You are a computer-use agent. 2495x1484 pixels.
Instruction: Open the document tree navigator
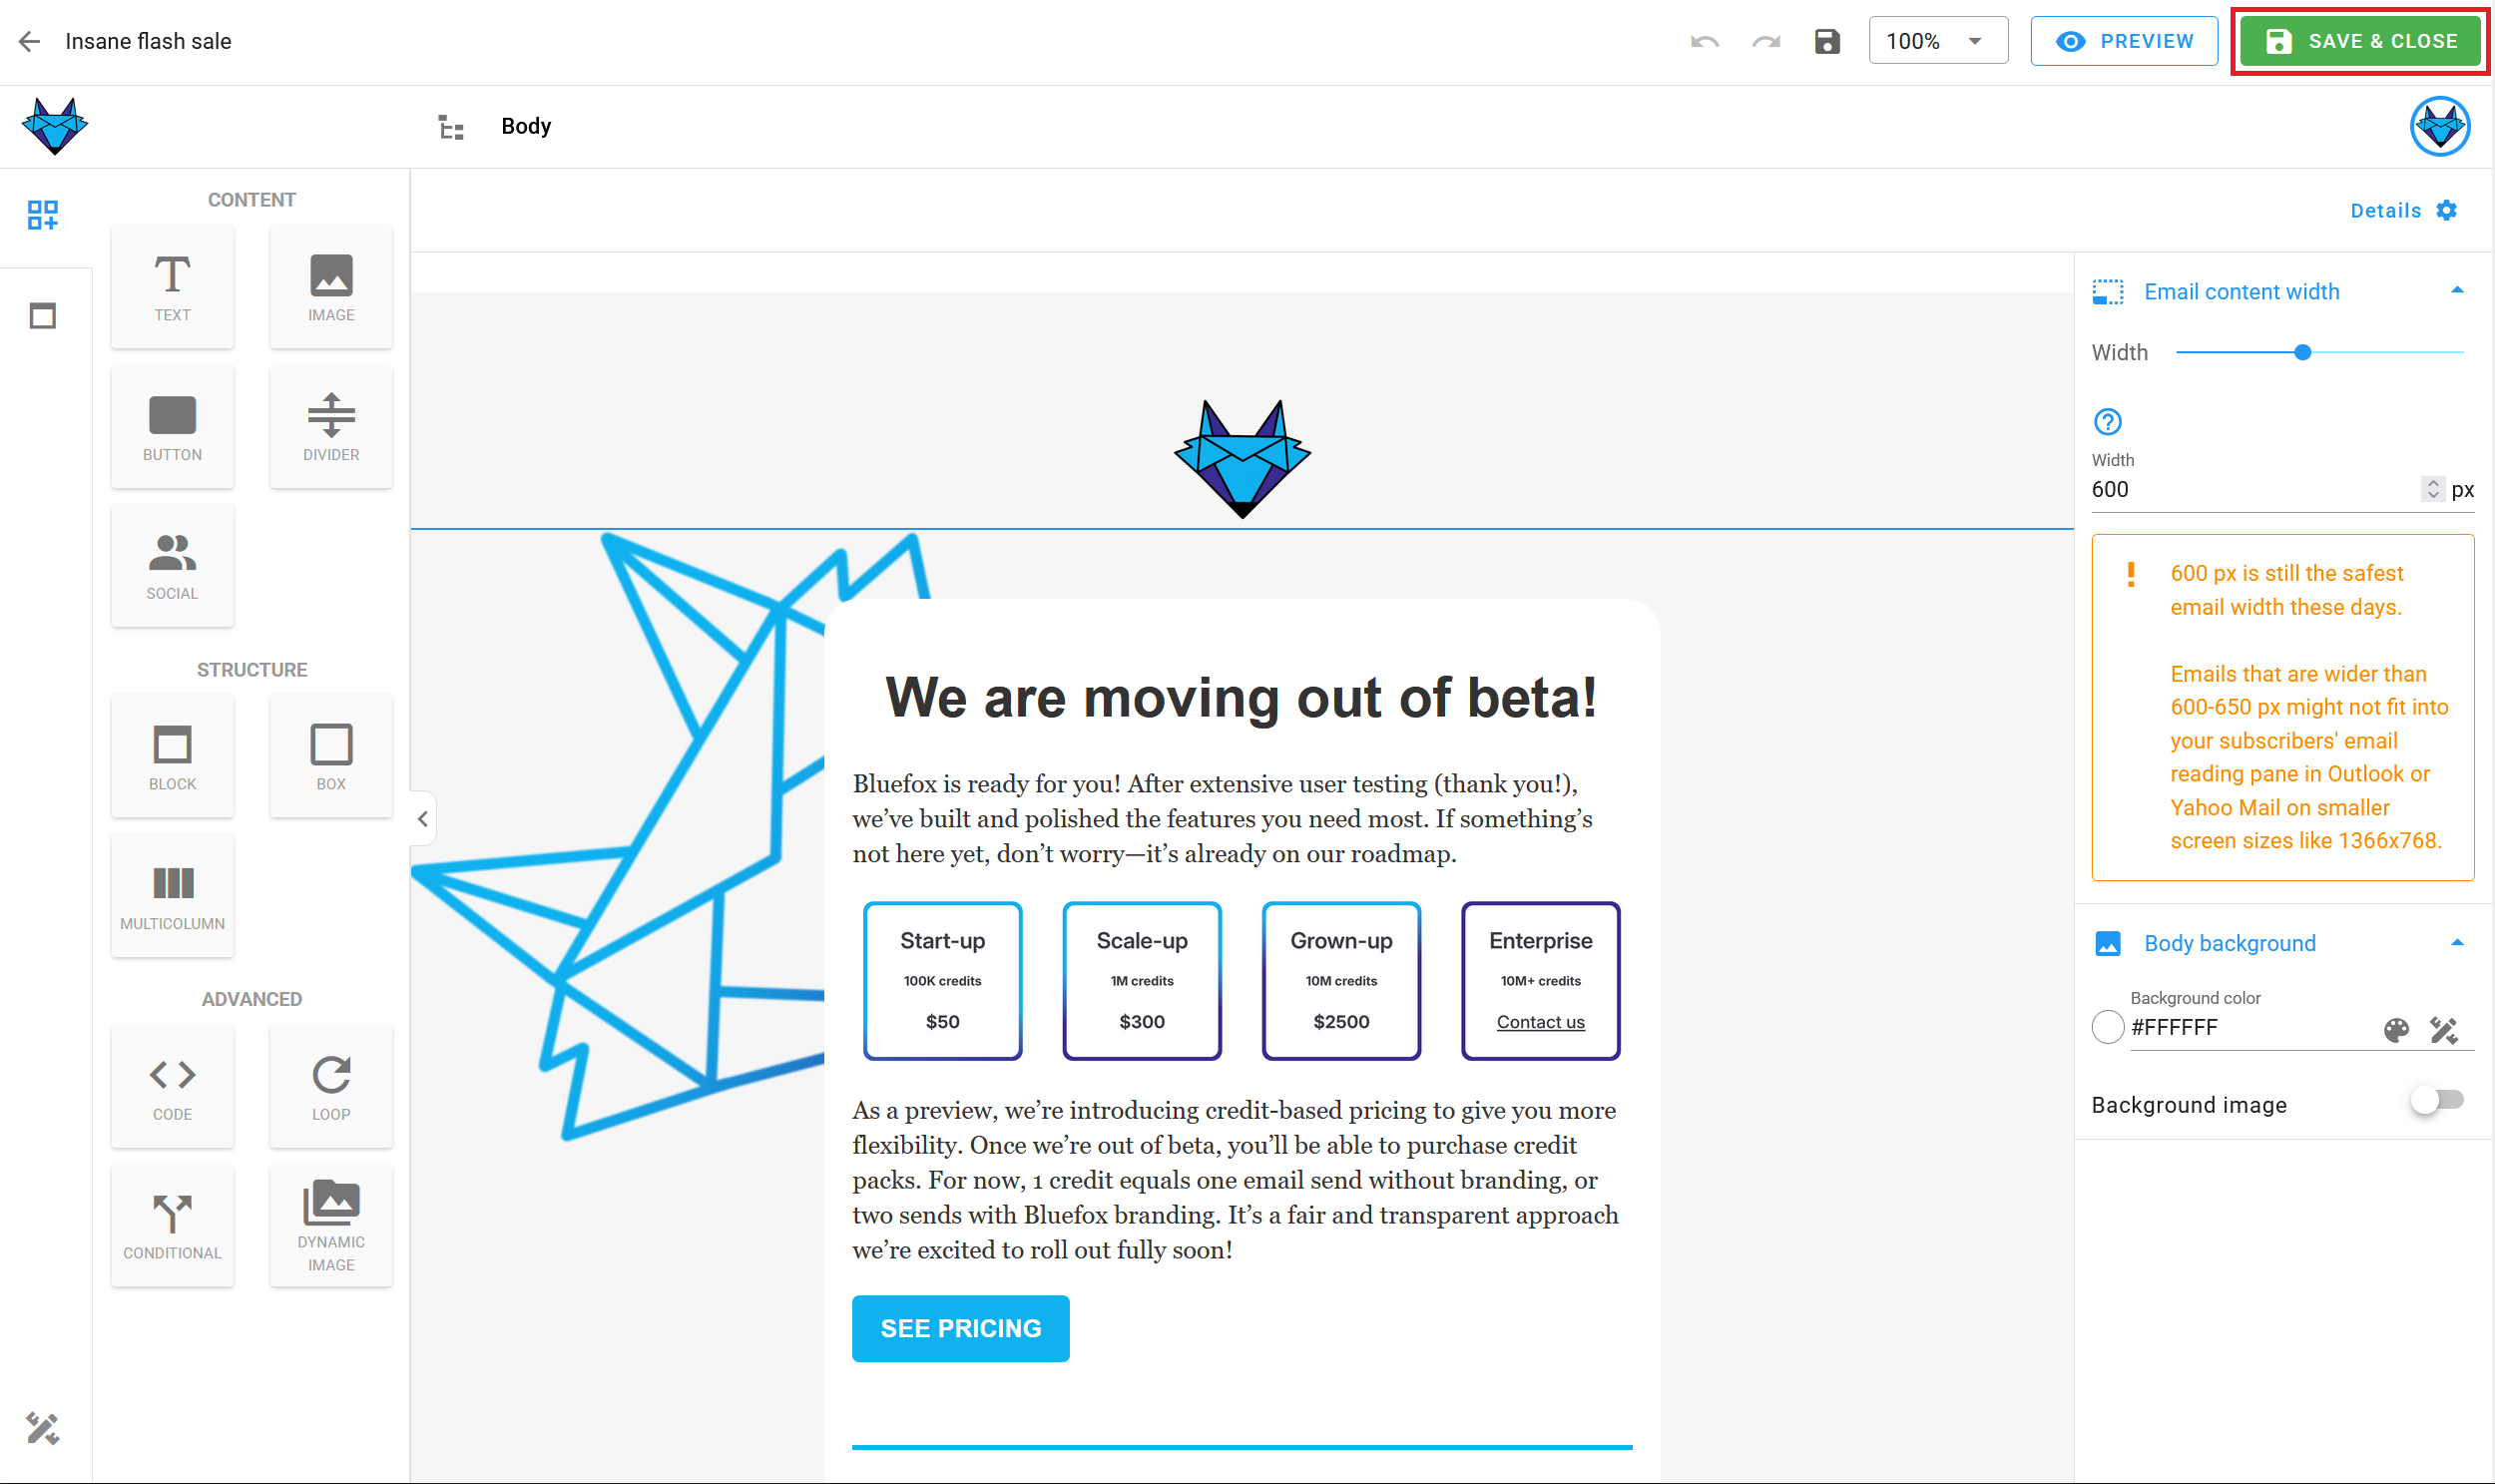(450, 127)
